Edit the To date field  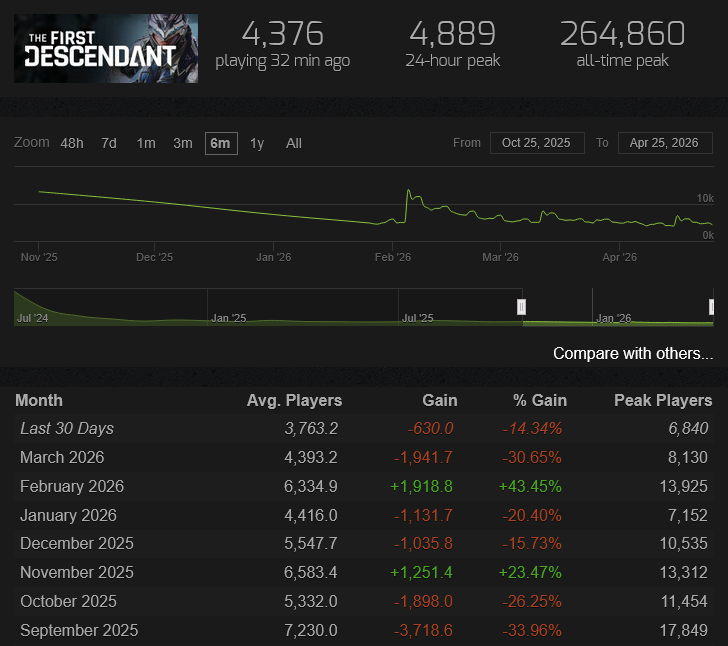pyautogui.click(x=665, y=143)
